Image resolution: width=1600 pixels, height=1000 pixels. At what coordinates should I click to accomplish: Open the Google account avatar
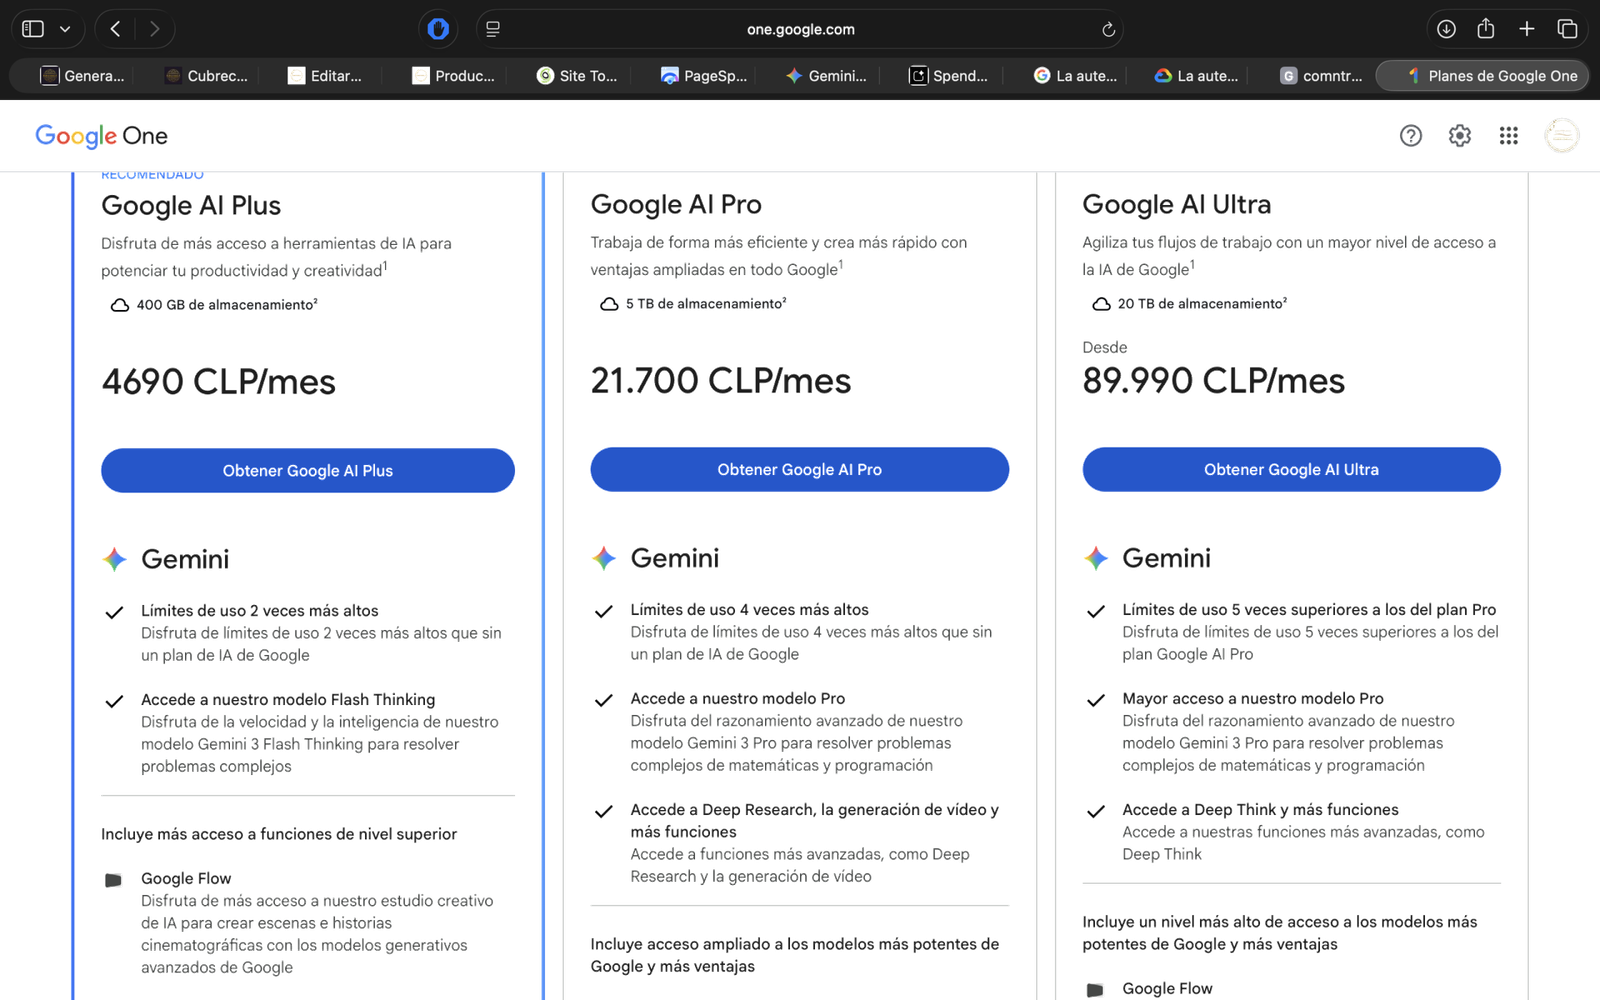pos(1562,136)
